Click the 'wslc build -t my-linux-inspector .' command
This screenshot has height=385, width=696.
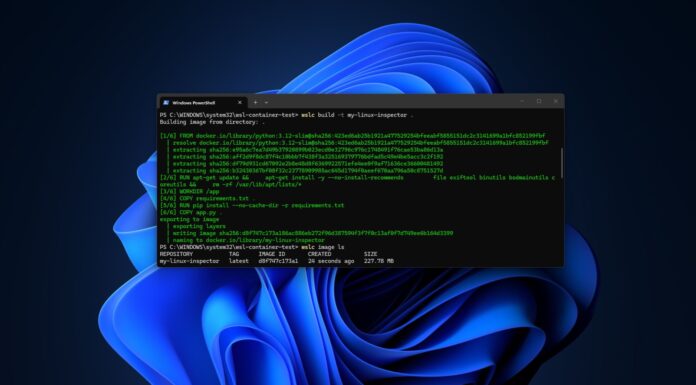(x=357, y=115)
